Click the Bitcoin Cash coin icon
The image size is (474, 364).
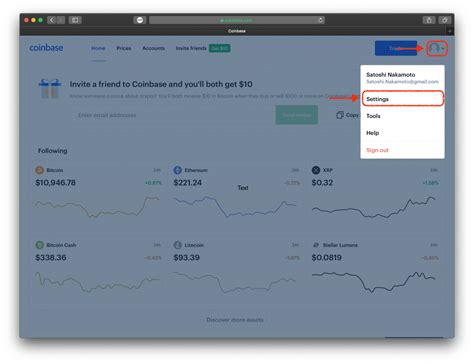[40, 245]
